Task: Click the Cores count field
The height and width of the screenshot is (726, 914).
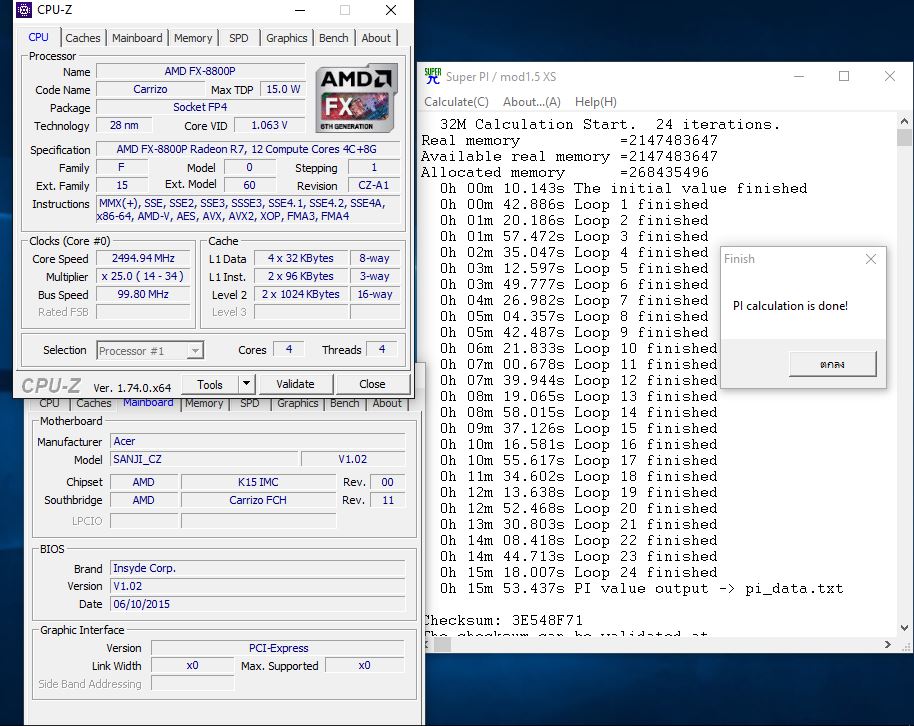Action: [289, 349]
